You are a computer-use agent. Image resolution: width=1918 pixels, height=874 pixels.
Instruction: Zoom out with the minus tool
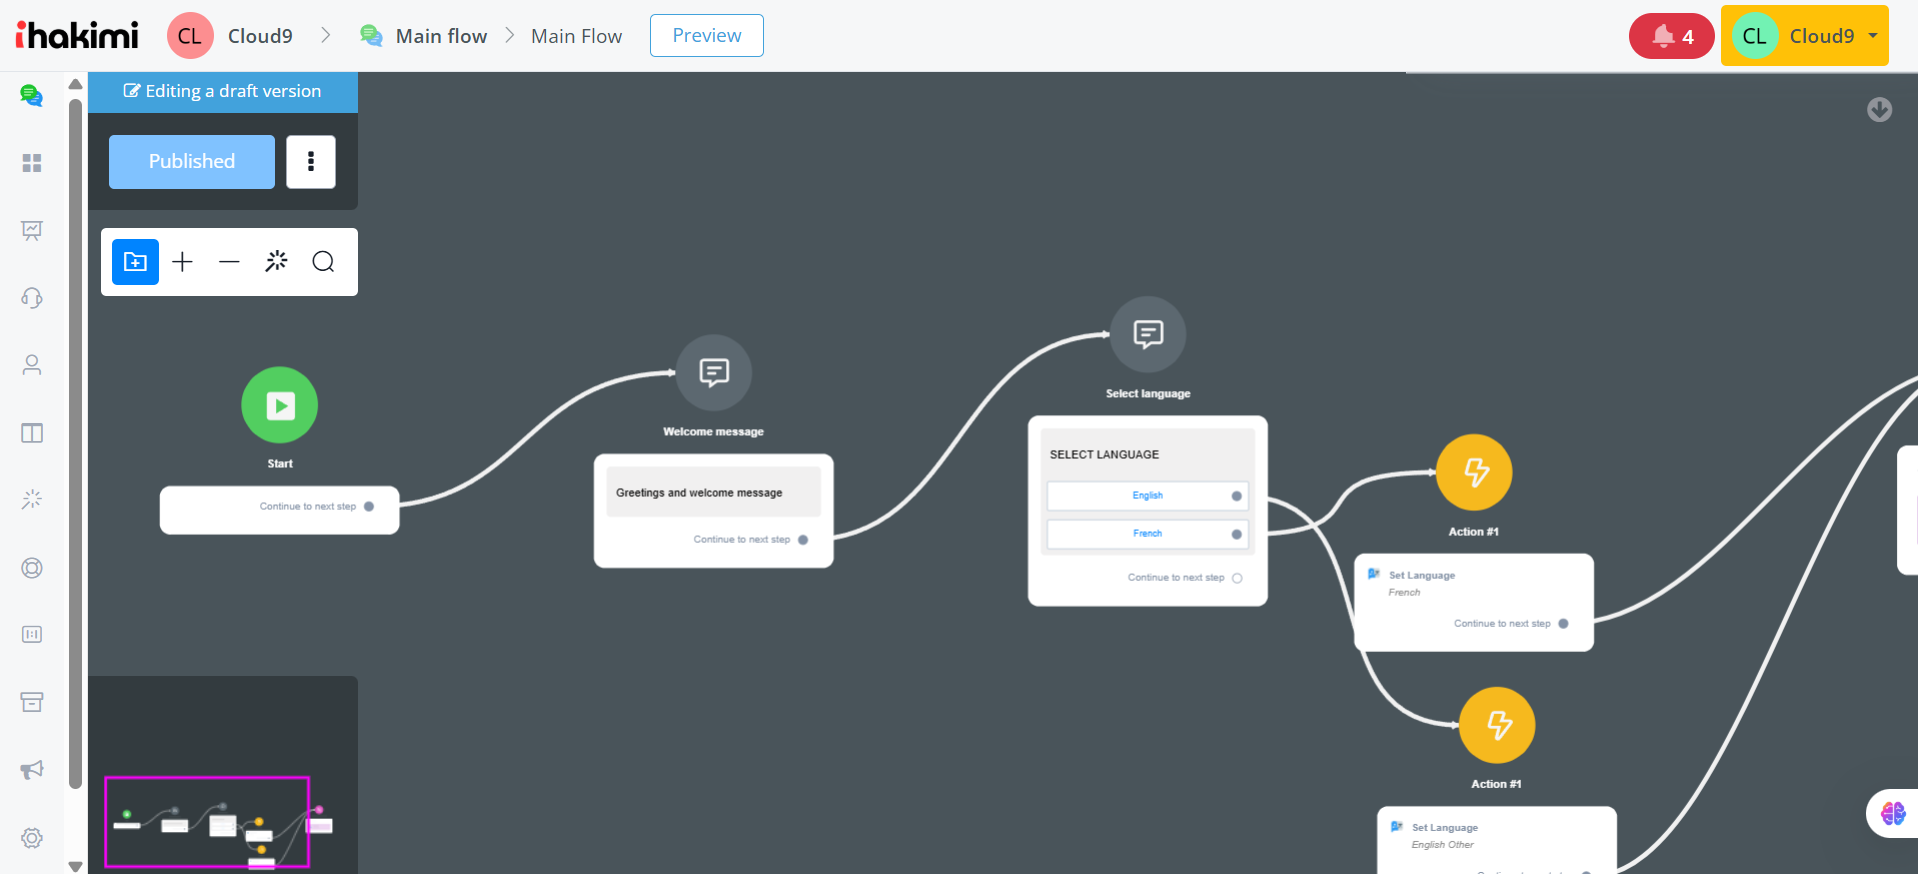229,262
